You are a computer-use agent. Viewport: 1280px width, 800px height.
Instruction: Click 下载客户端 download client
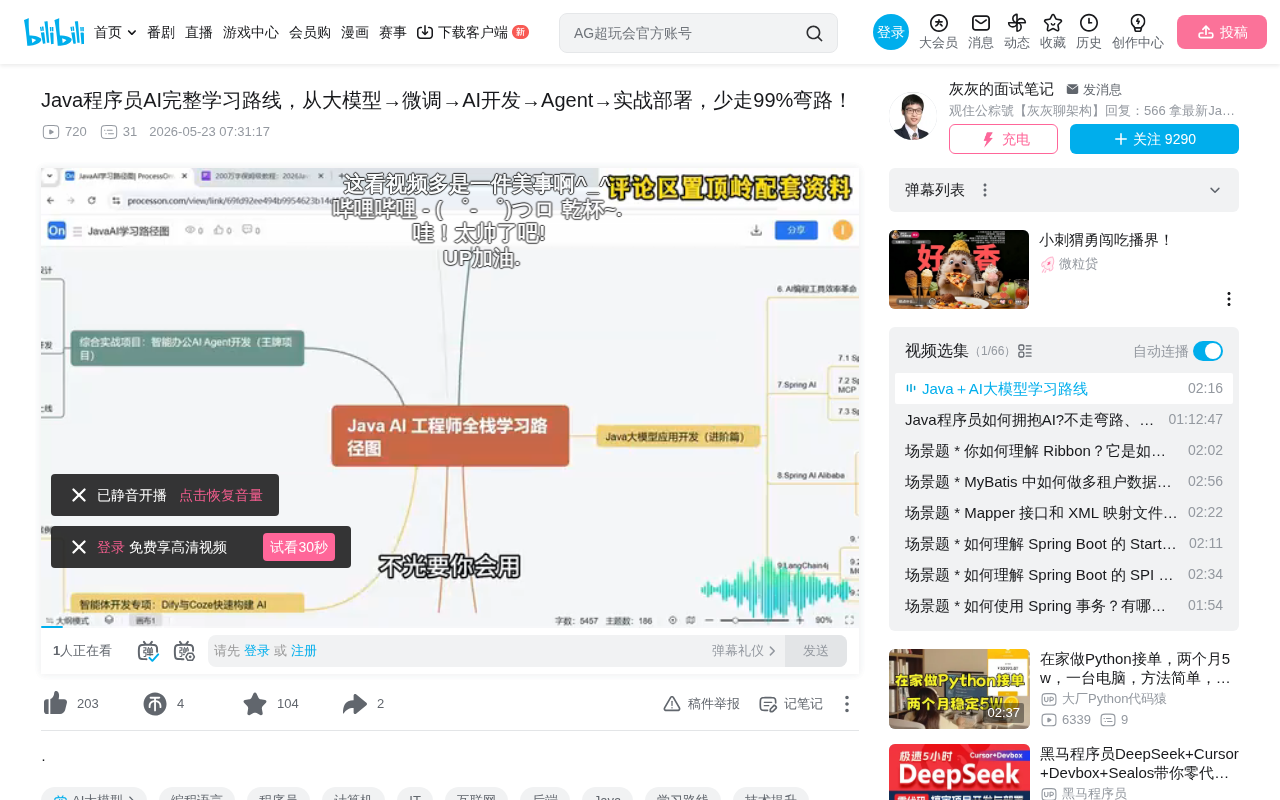click(x=472, y=32)
